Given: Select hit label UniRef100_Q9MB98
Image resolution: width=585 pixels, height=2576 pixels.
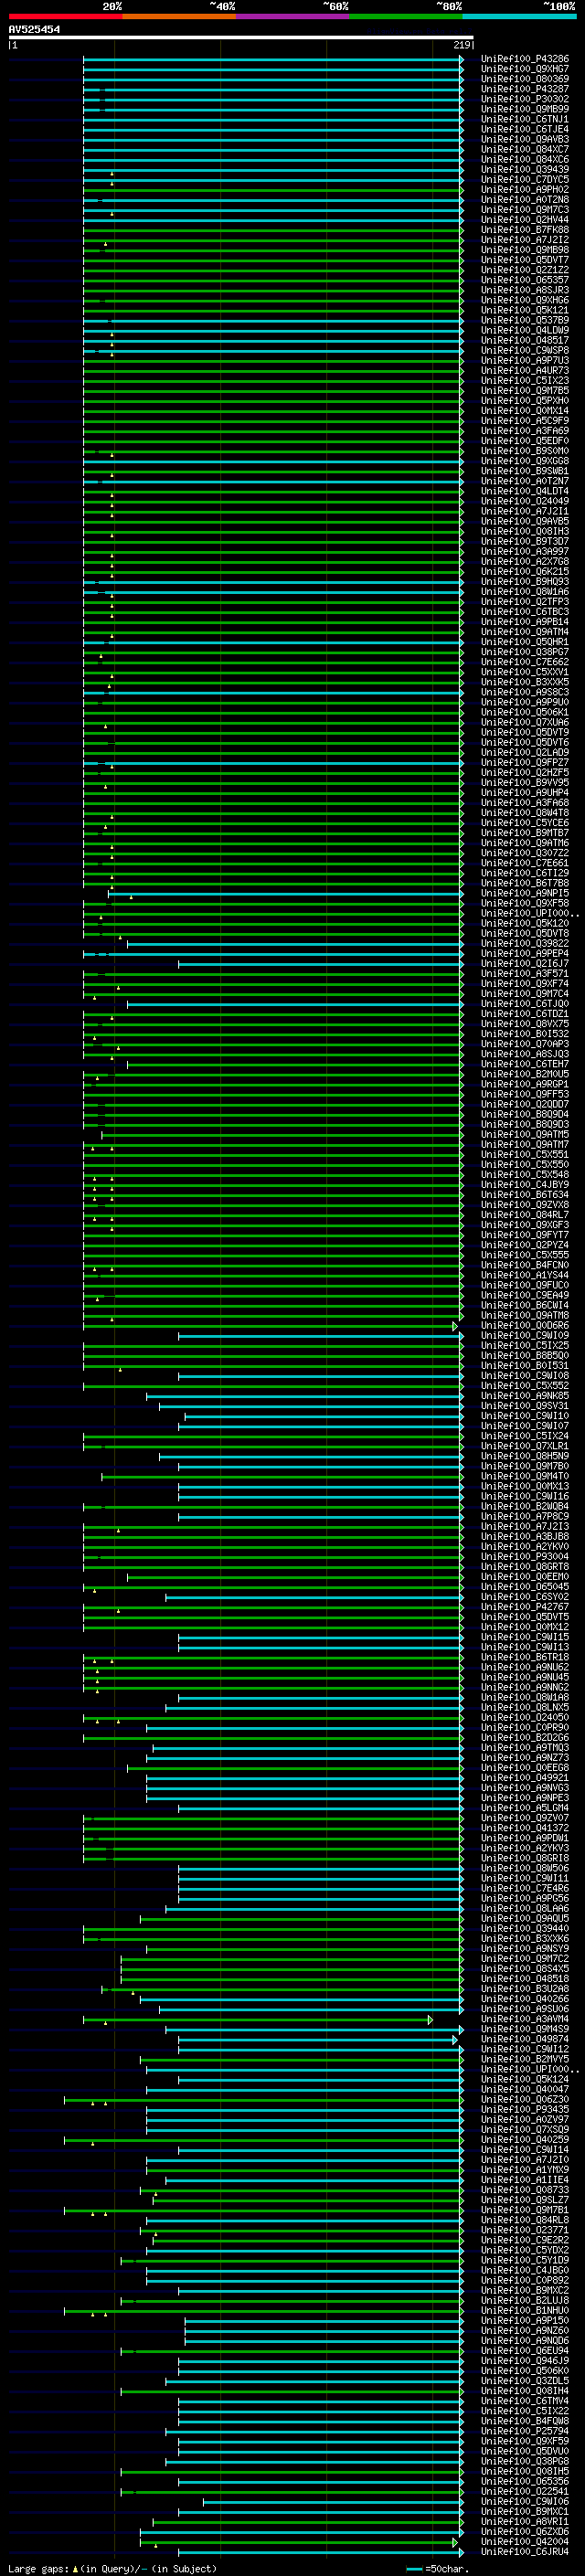Looking at the screenshot, I should [525, 250].
